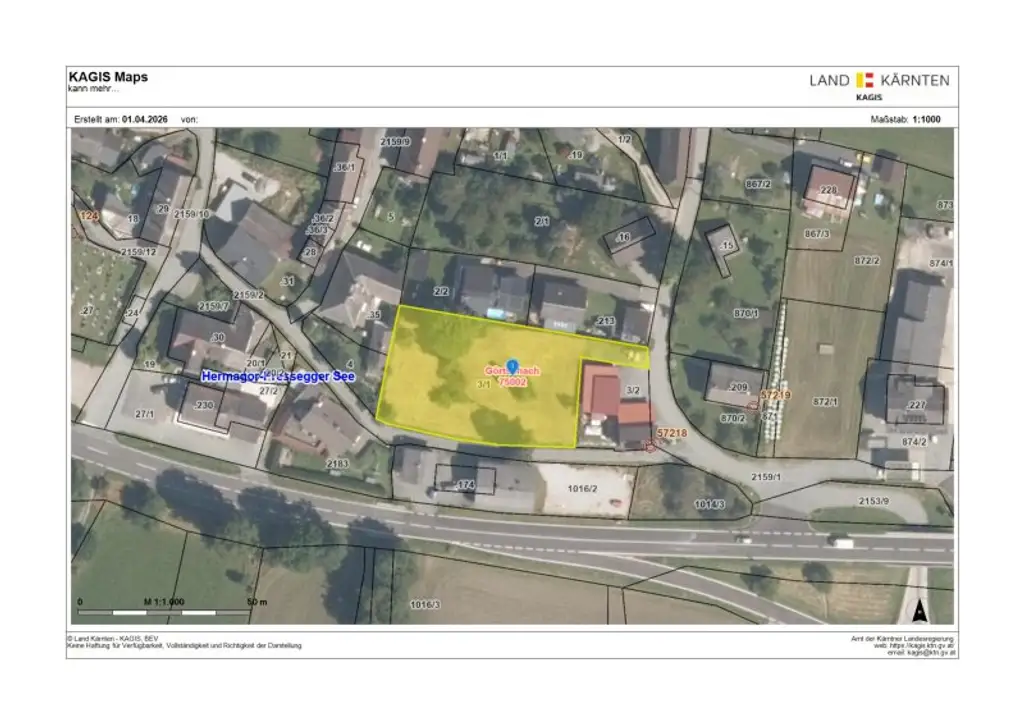Screen dimensions: 1024x724
Task: Click the Görtschach 75002 map label
Action: (513, 377)
